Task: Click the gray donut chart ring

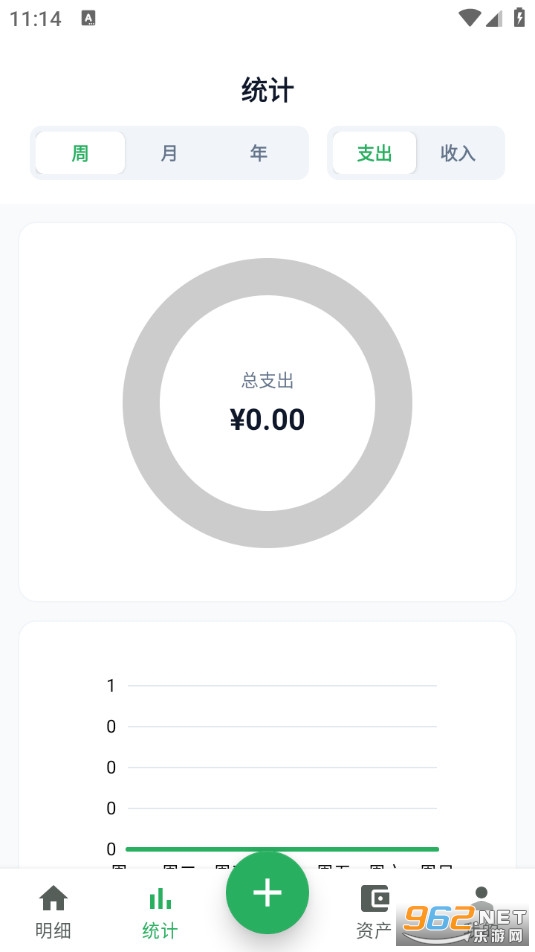Action: (267, 277)
